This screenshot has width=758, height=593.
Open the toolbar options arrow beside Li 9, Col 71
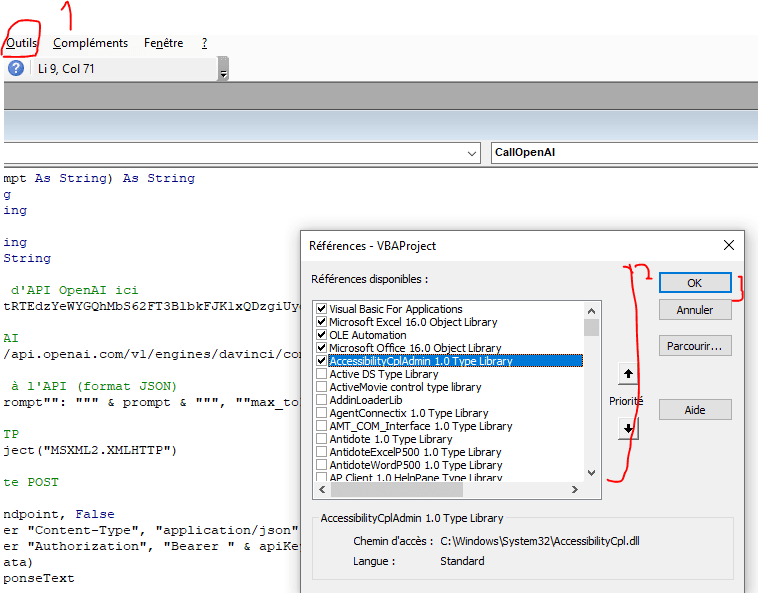coord(223,70)
